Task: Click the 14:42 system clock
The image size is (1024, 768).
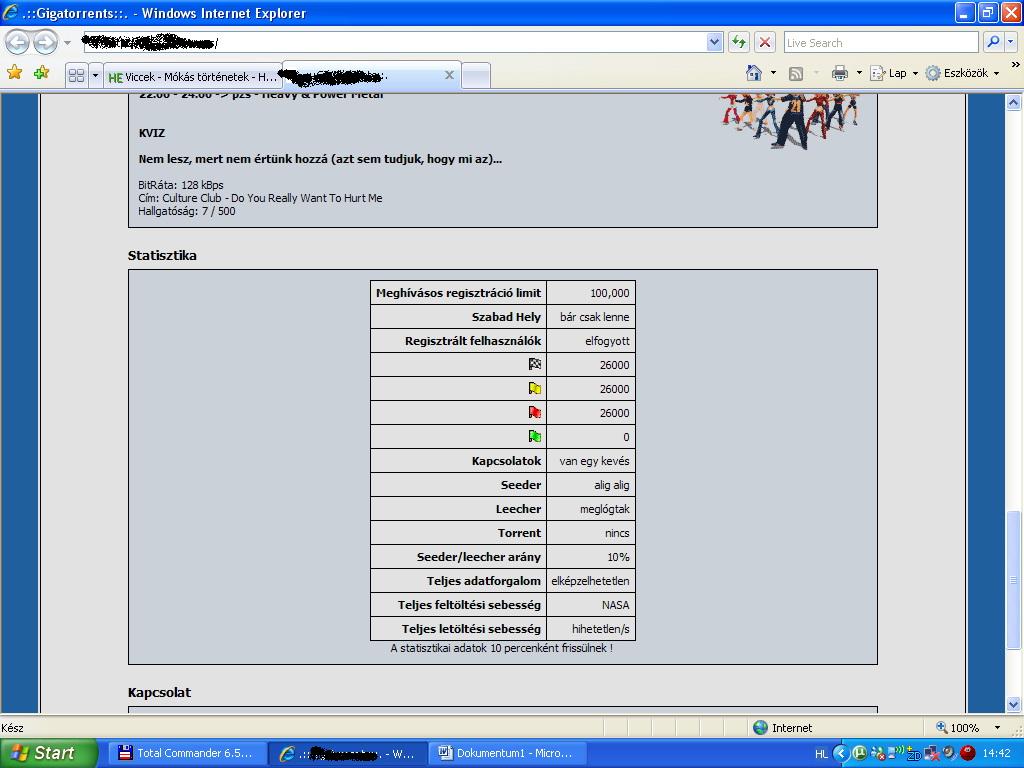Action: 997,754
